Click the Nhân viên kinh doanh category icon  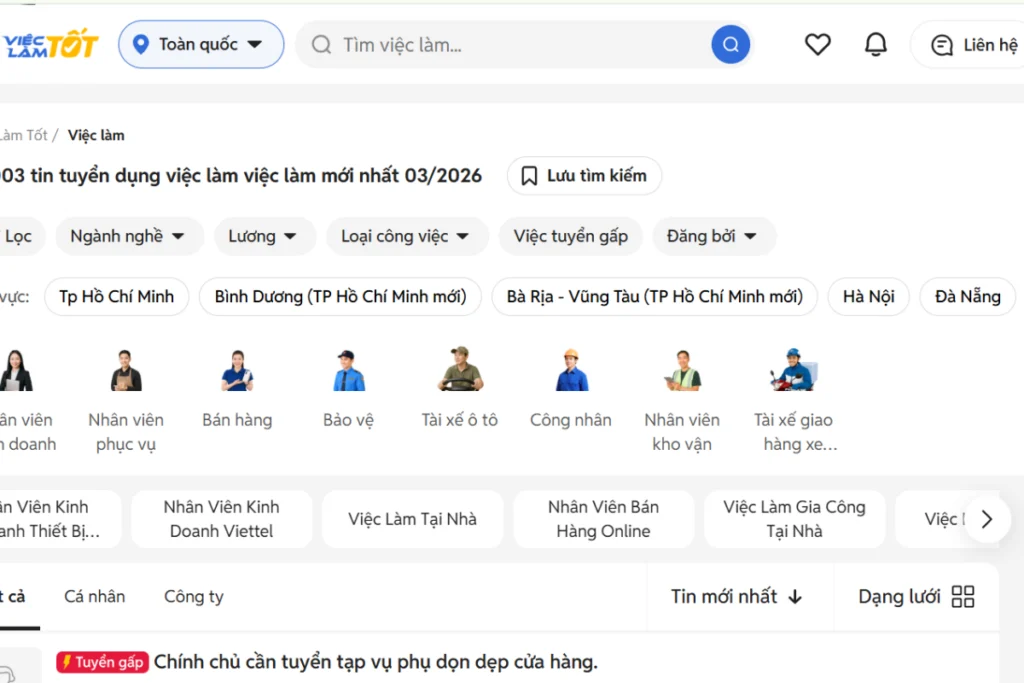pyautogui.click(x=16, y=371)
